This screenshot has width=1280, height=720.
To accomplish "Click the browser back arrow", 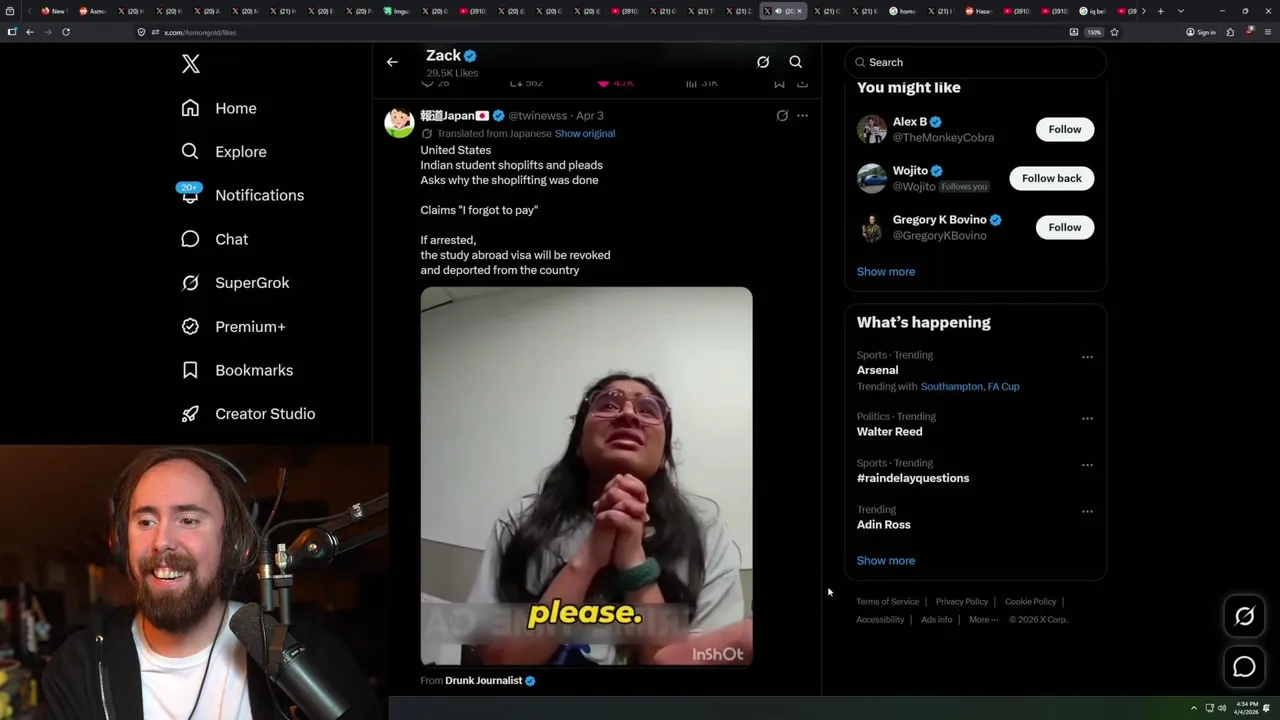I will coord(30,32).
